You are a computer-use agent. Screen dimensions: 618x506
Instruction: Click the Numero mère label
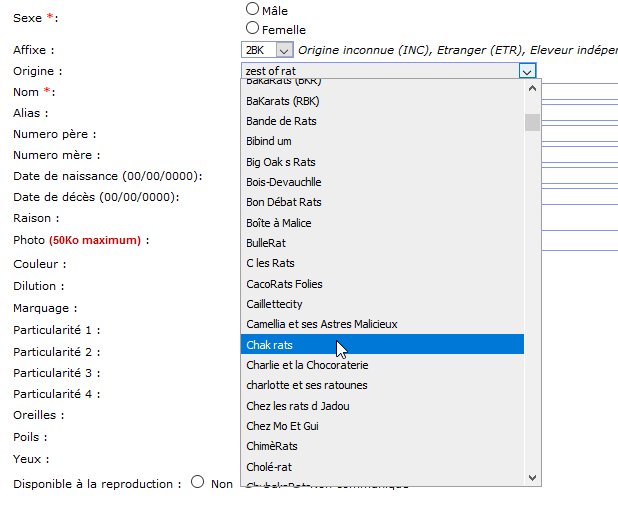57,155
